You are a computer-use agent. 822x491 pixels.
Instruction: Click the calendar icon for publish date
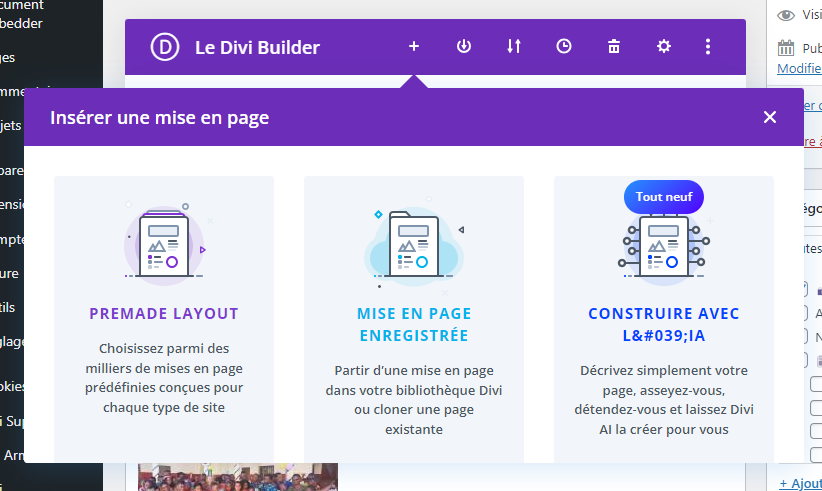pyautogui.click(x=787, y=48)
